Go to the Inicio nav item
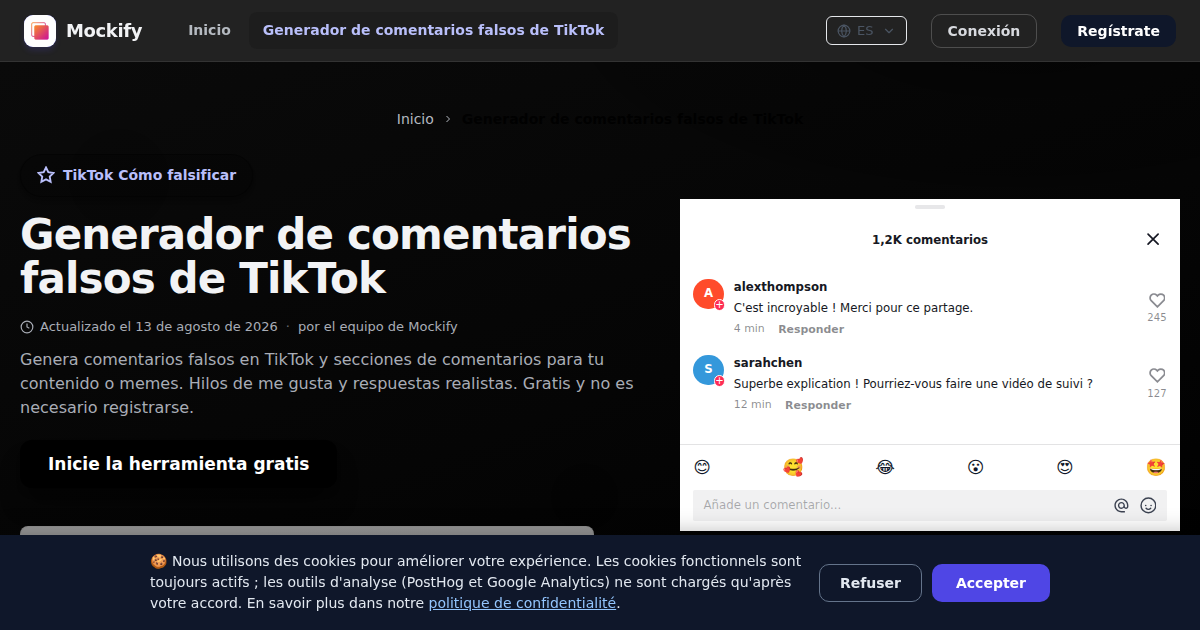Viewport: 1200px width, 630px height. tap(209, 31)
